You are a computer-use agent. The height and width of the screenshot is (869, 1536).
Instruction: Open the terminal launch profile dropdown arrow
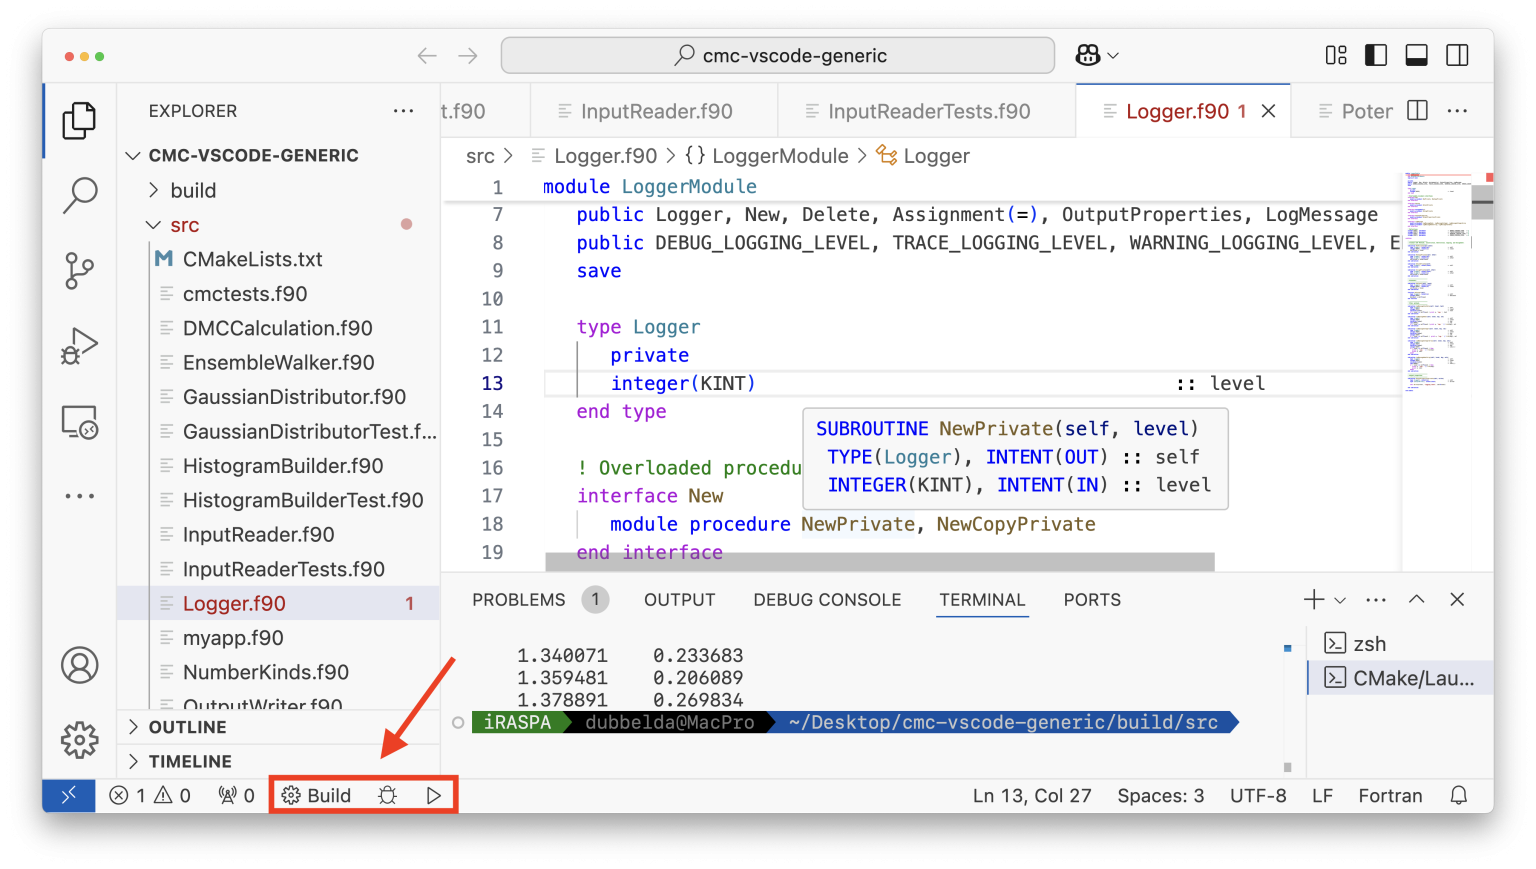click(x=1341, y=599)
